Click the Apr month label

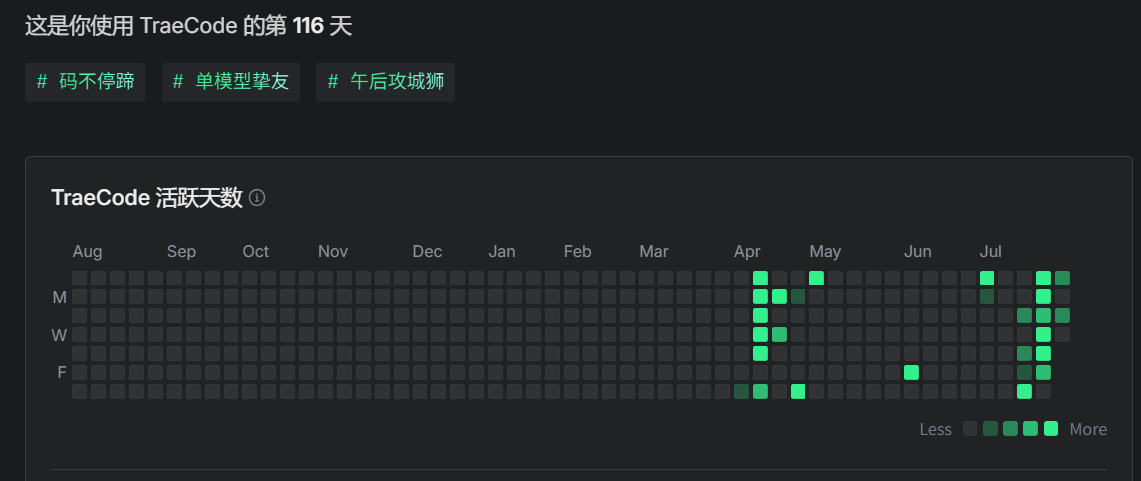pos(747,252)
